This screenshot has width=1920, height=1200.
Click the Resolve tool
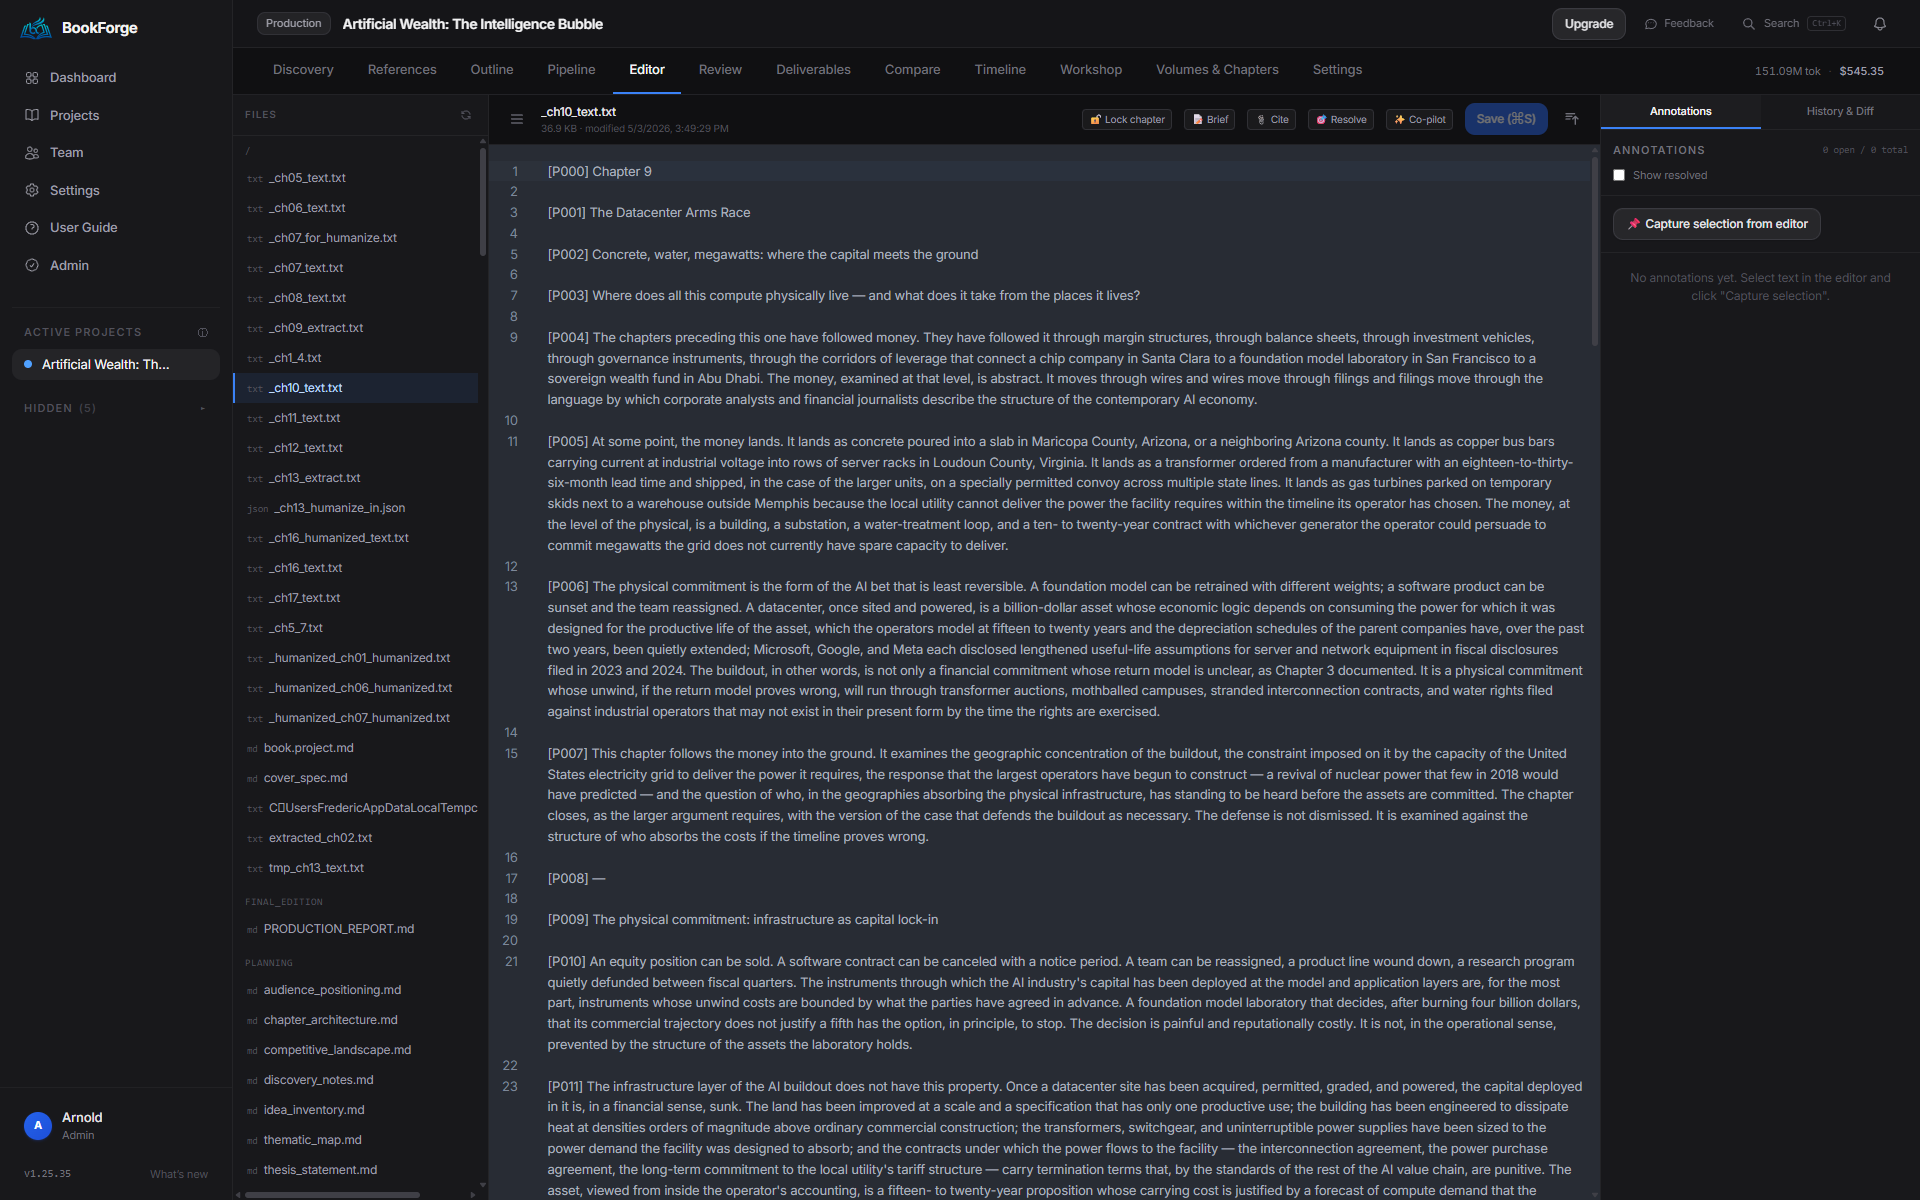[1341, 120]
